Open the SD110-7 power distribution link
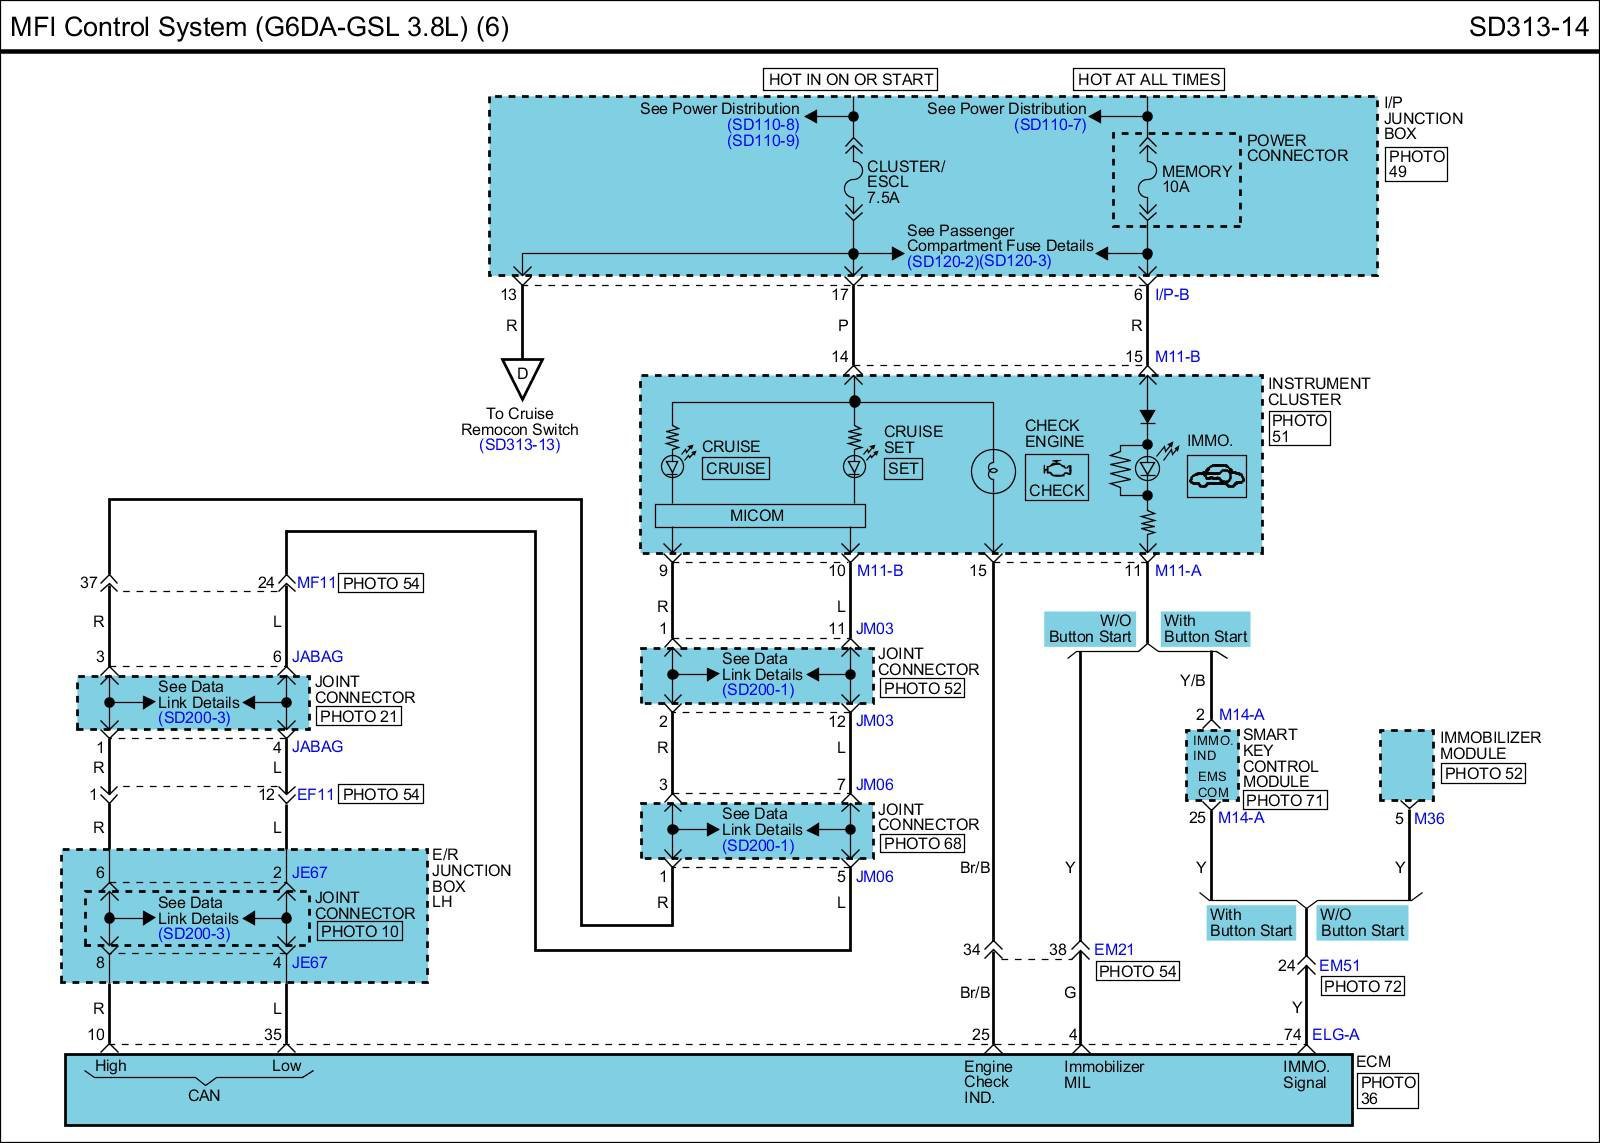The image size is (1600, 1143). (x=1049, y=125)
